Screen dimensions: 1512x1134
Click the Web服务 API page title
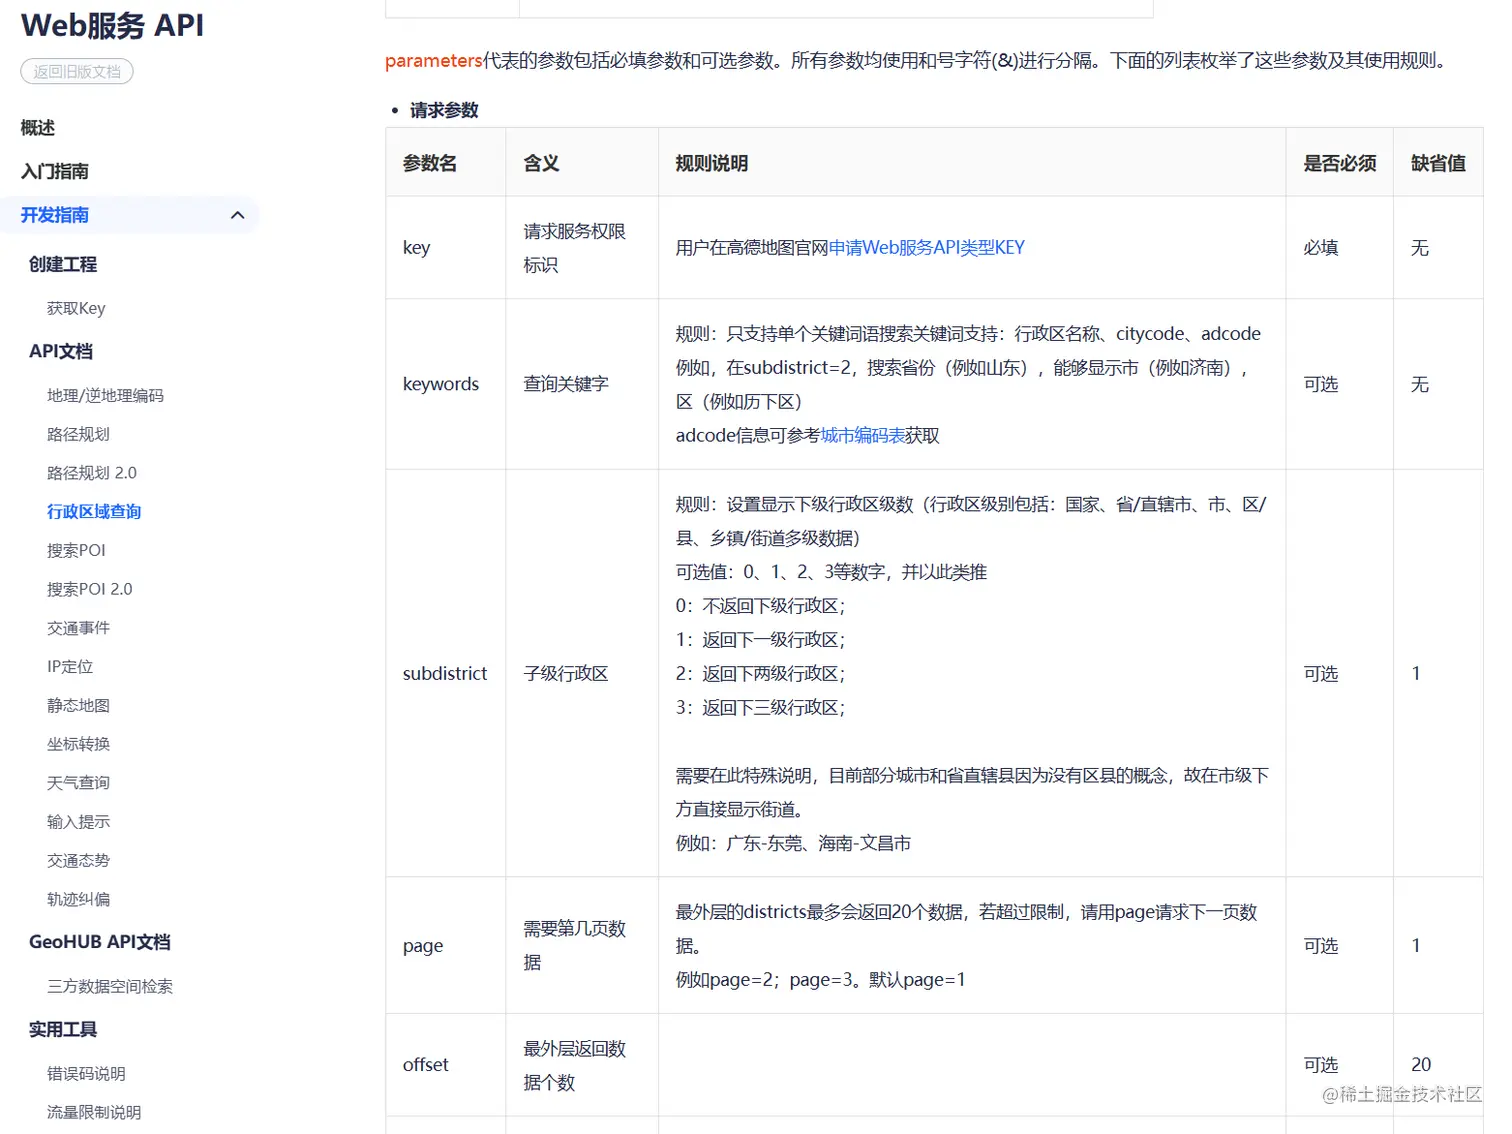point(112,25)
